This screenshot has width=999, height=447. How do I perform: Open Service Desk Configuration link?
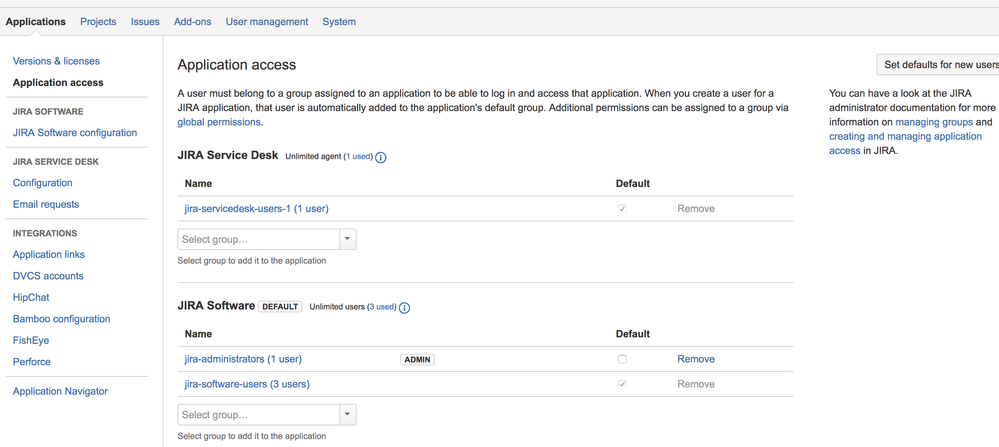point(43,183)
